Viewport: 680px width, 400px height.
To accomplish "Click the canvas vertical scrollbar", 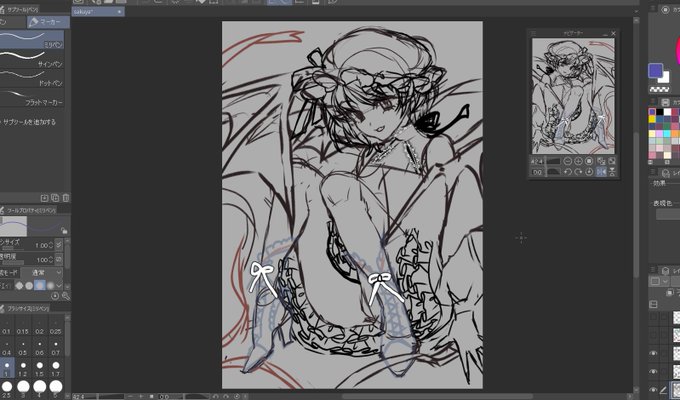I will [636, 204].
